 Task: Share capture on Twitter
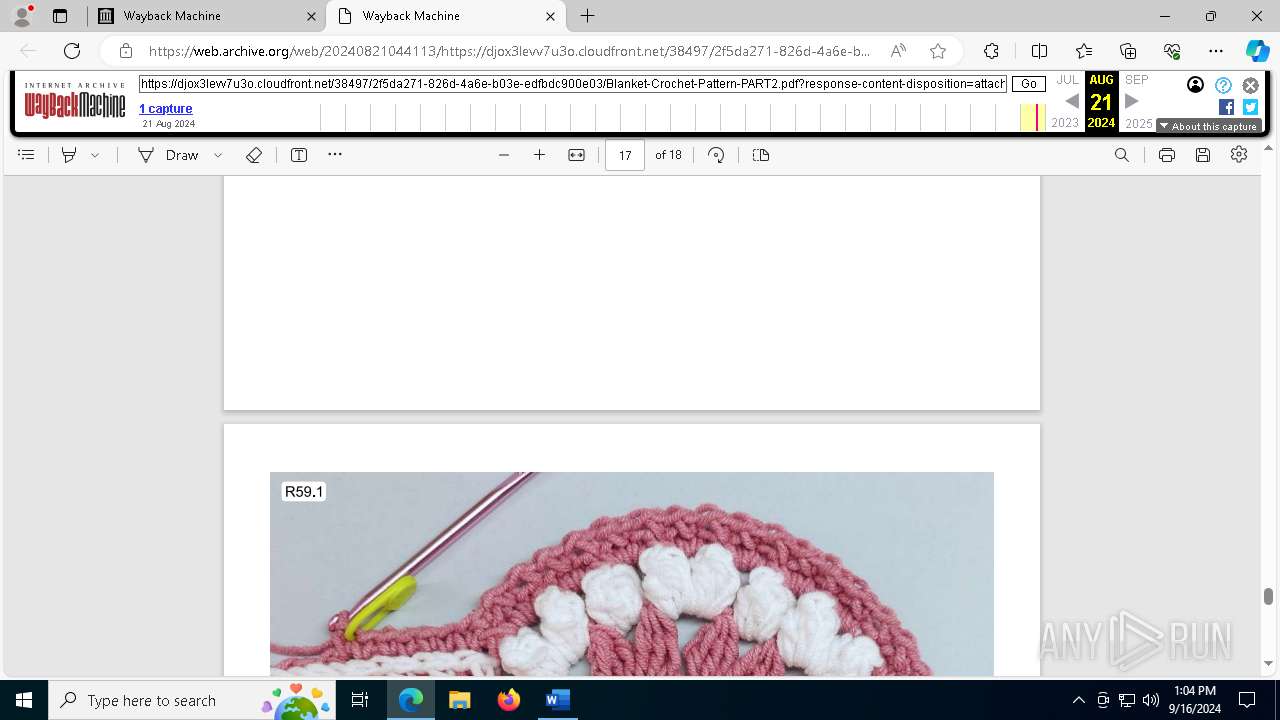click(1250, 107)
